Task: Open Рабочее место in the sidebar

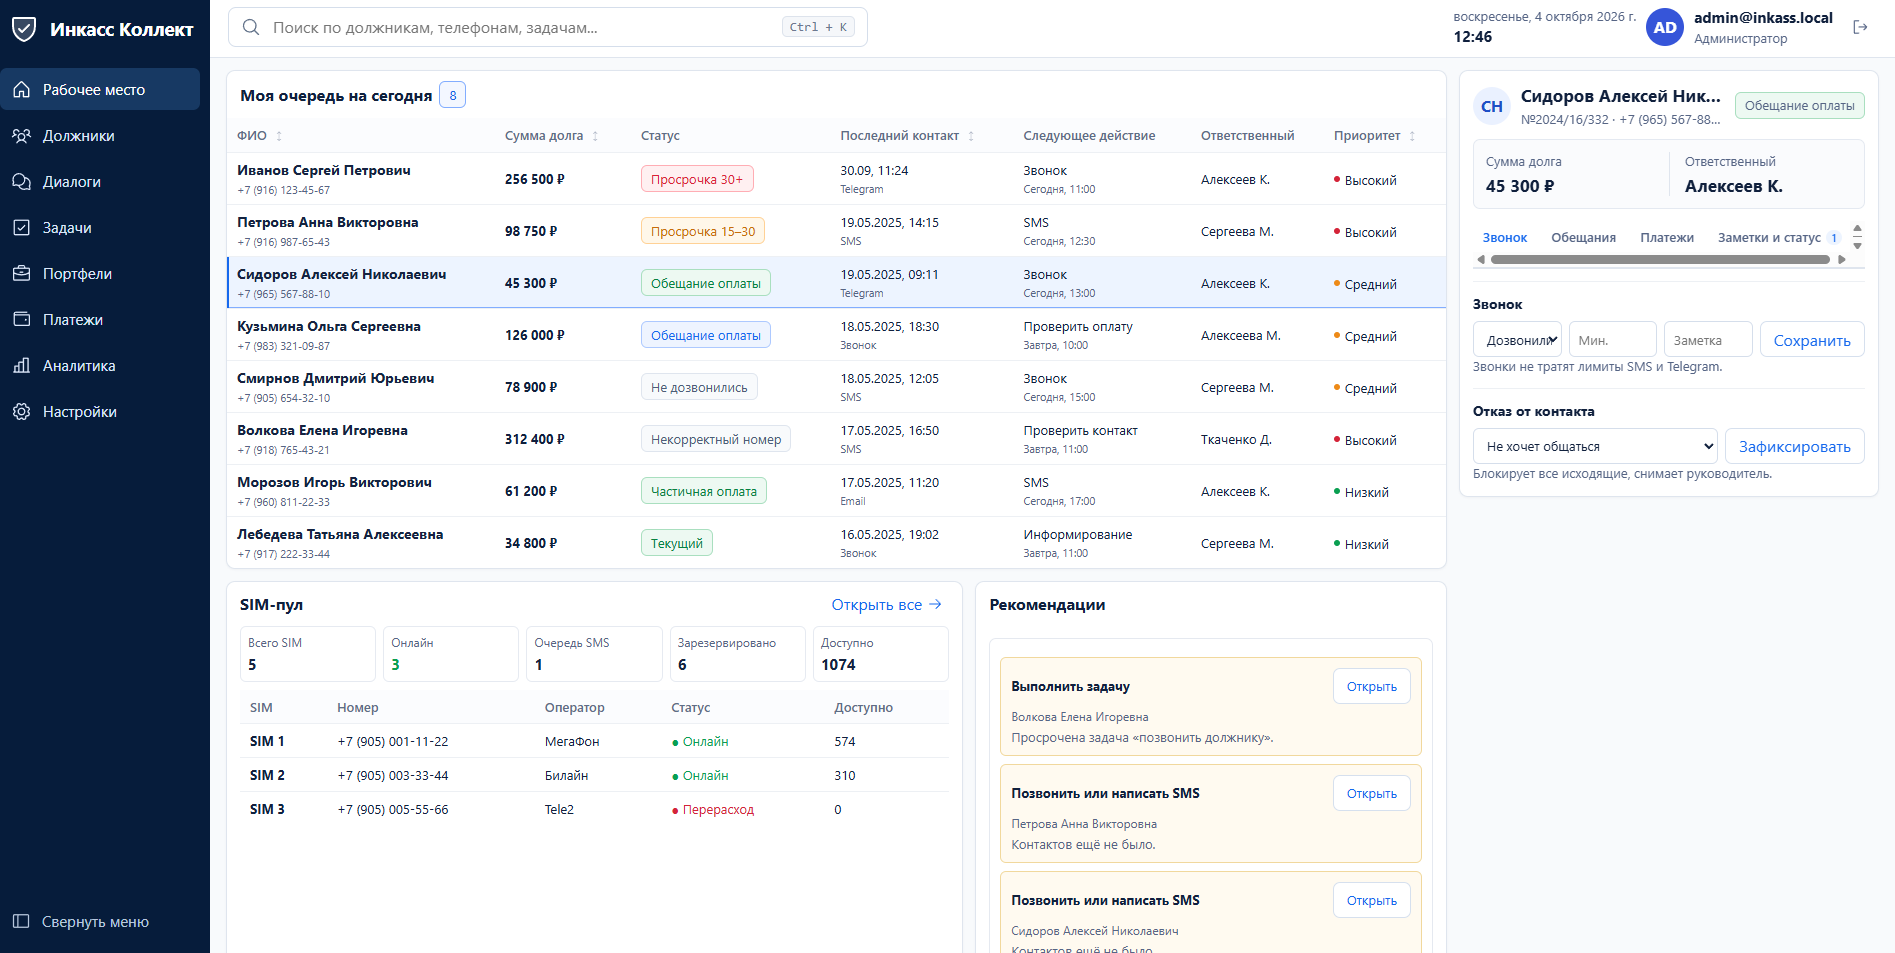Action: [100, 89]
